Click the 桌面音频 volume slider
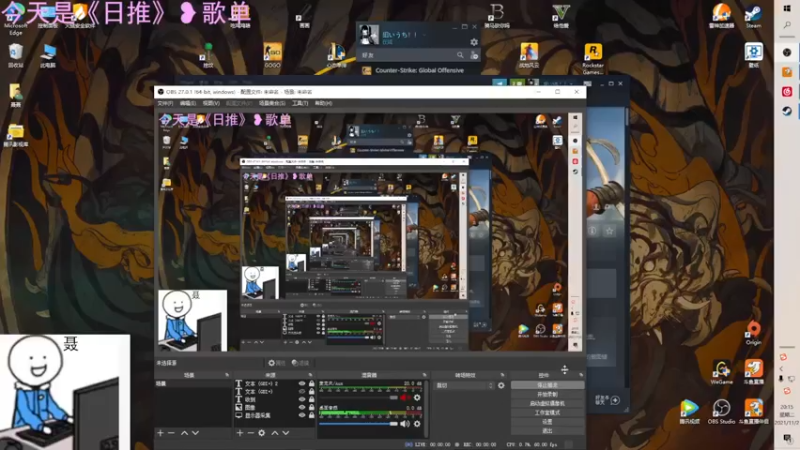The height and width of the screenshot is (450, 800). point(358,423)
